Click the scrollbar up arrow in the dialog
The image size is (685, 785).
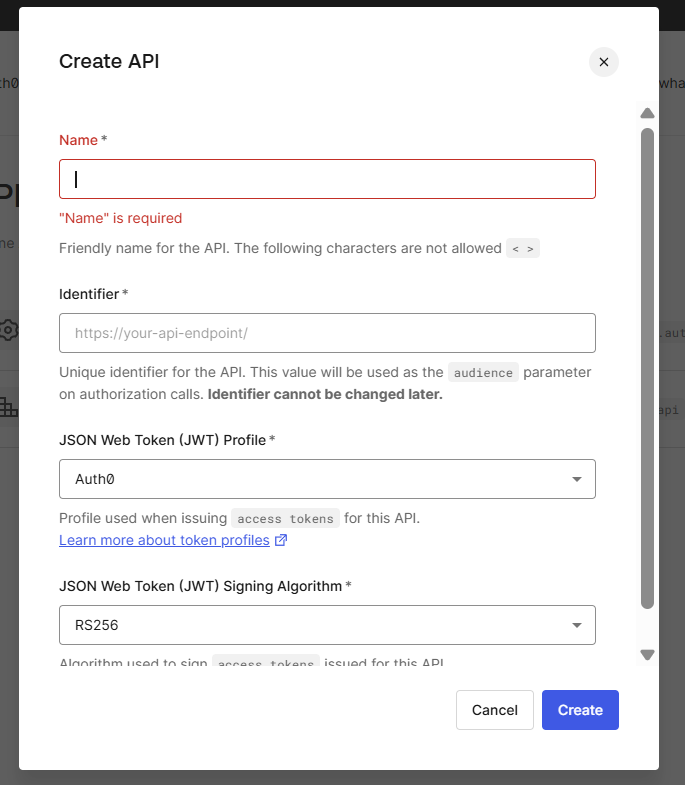pyautogui.click(x=647, y=113)
